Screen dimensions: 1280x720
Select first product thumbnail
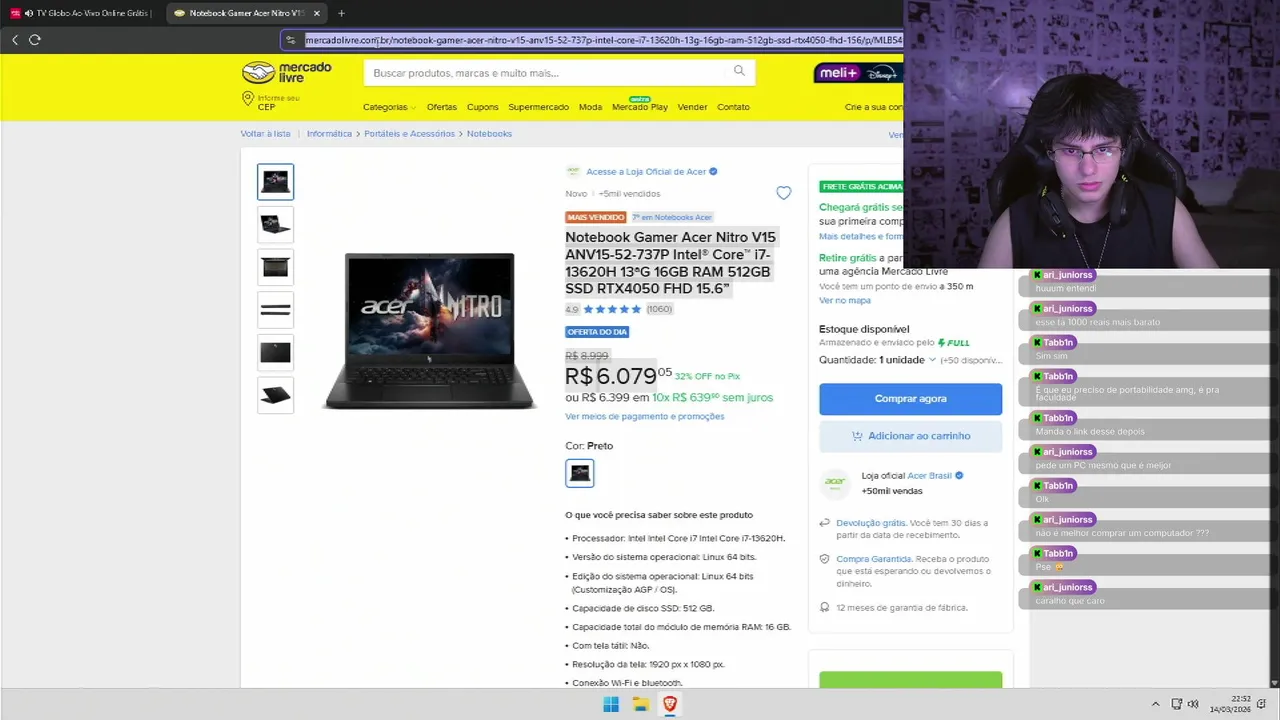click(x=275, y=182)
